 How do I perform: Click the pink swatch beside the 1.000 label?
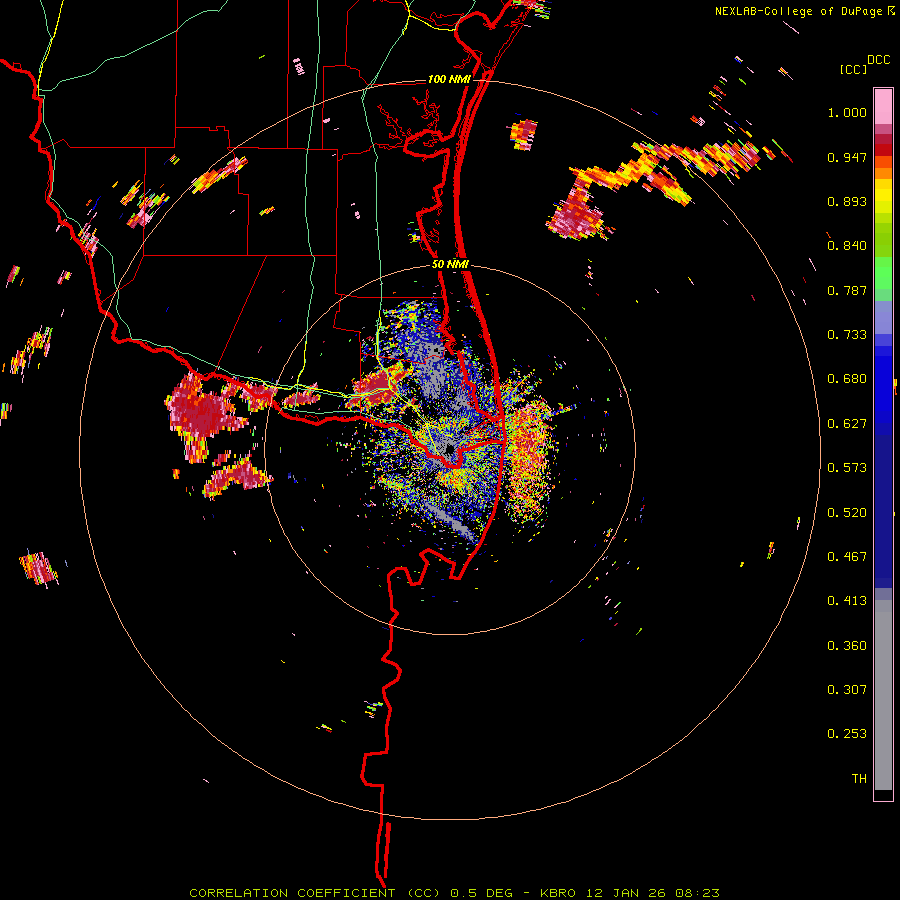pos(883,109)
